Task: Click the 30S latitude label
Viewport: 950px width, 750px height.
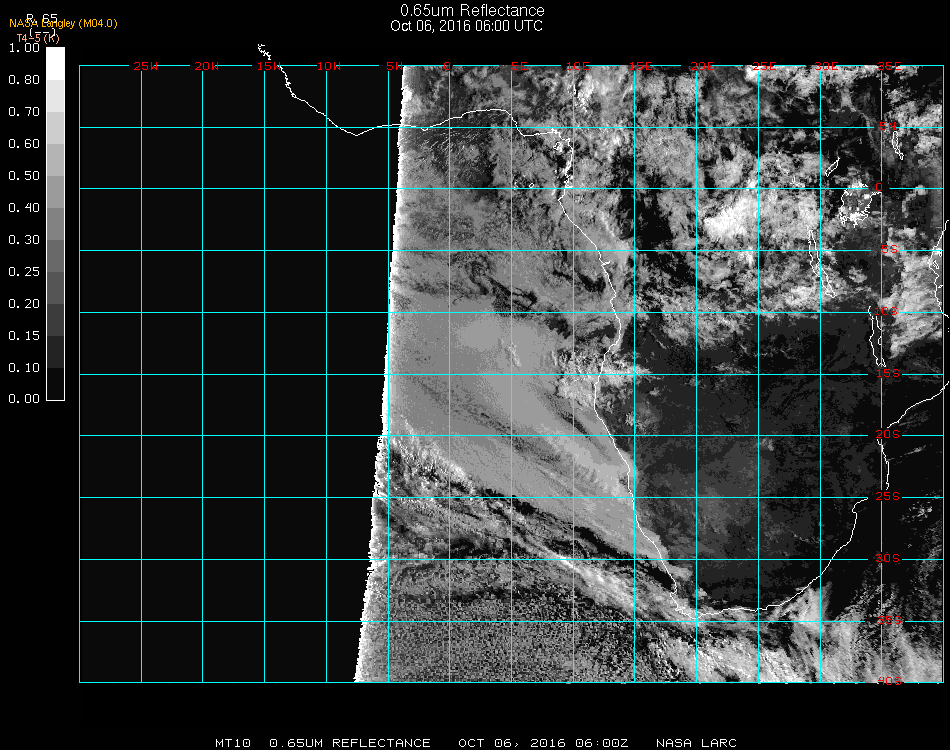Action: point(889,558)
